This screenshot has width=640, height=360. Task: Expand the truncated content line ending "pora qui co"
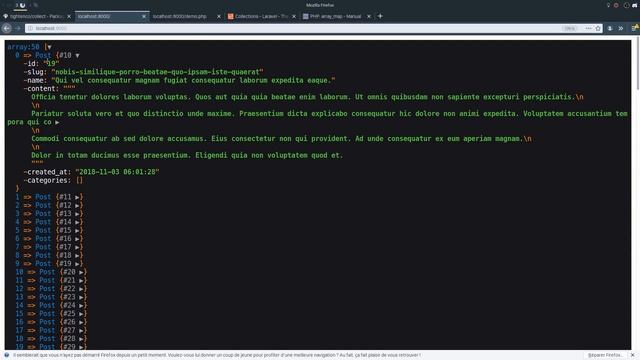click(57, 122)
